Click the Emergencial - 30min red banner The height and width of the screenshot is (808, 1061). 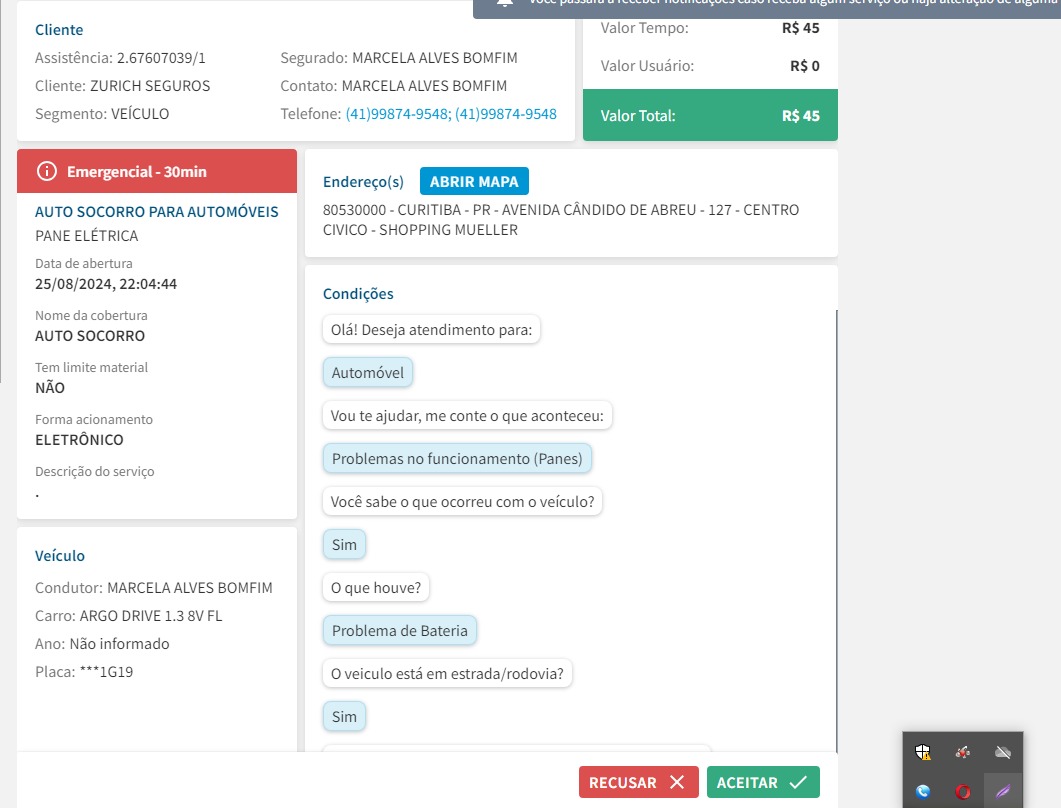click(157, 171)
